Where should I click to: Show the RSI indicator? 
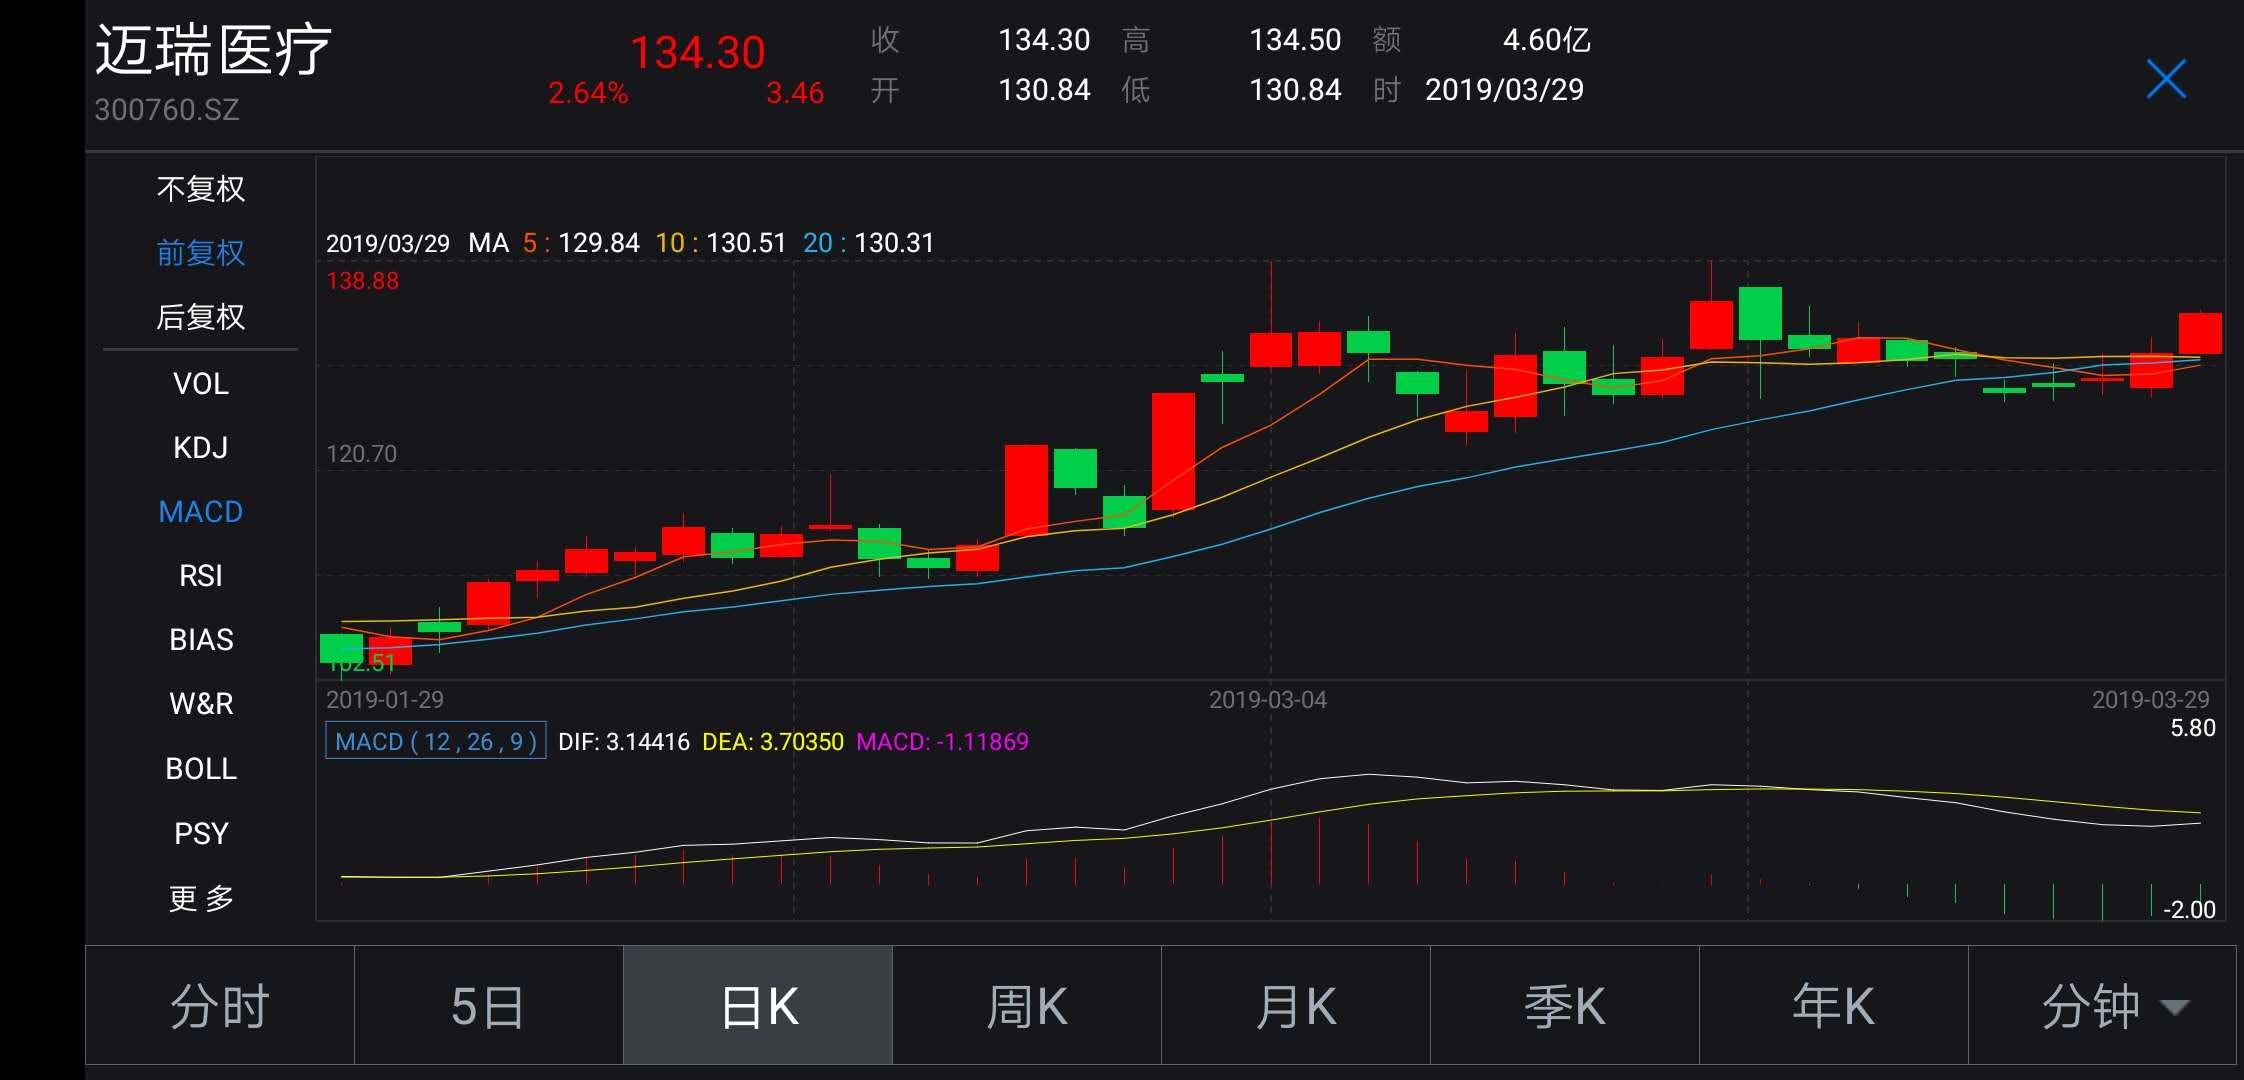coord(200,575)
